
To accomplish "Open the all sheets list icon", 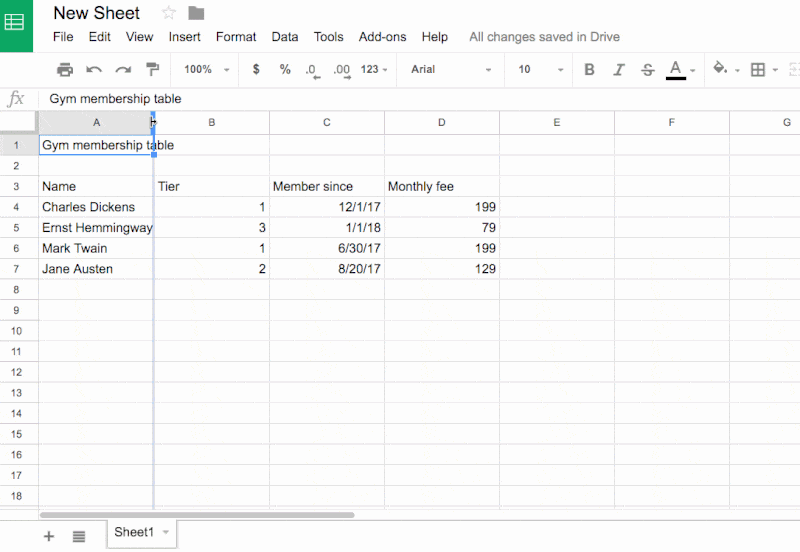I will 79,536.
